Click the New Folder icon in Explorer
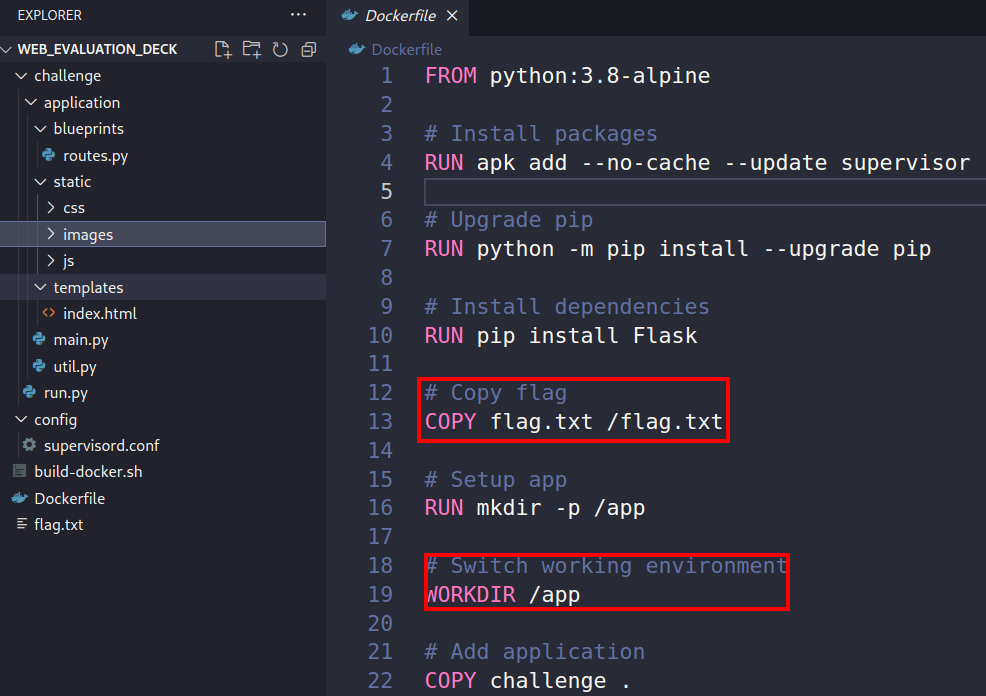This screenshot has height=696, width=986. coord(251,49)
